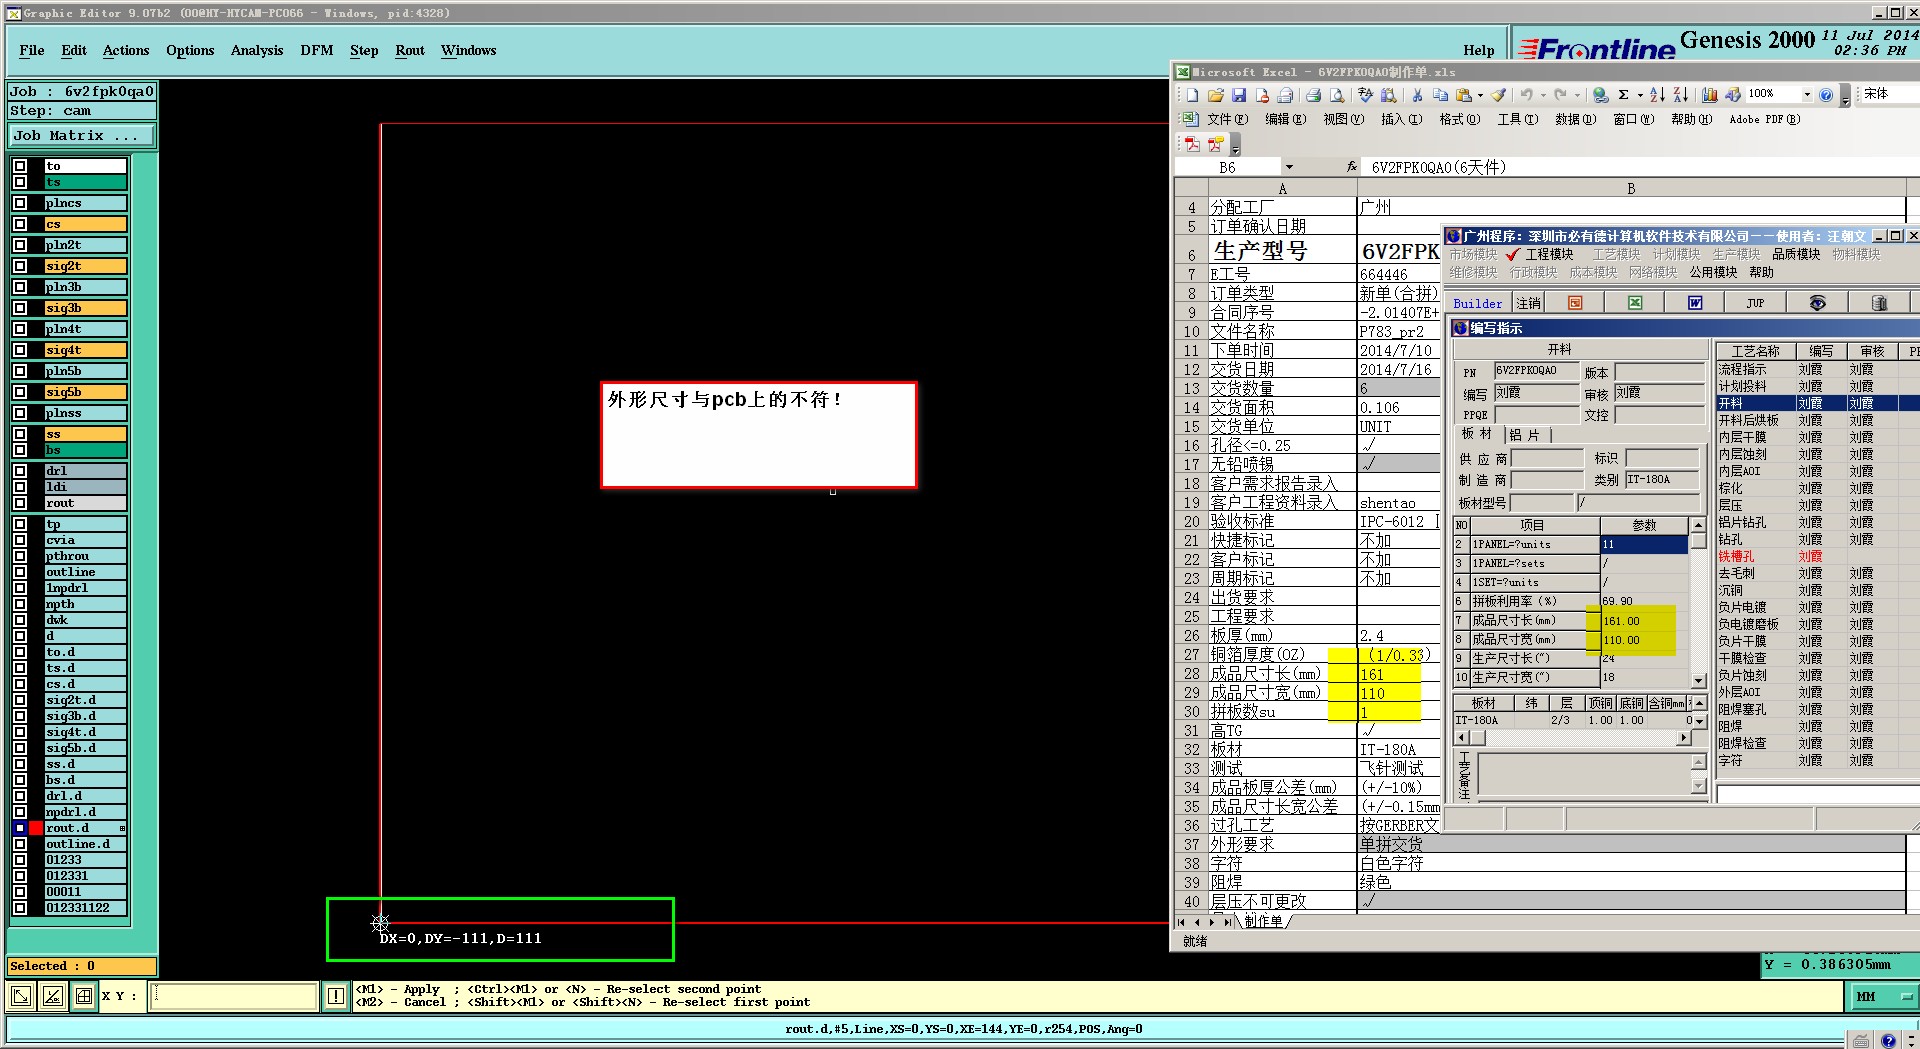
Task: Click the orange presentation icon in Builder toolbar
Action: 1575,303
